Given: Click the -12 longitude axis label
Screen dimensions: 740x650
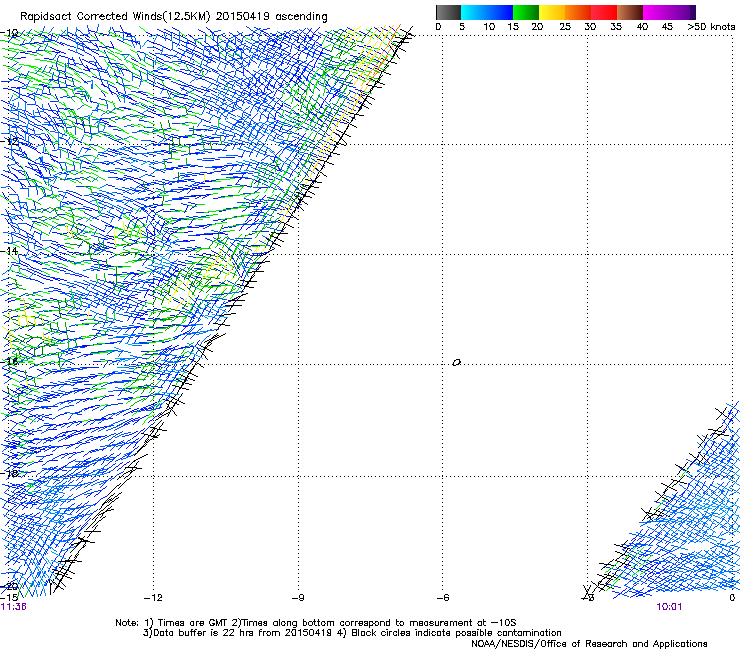Looking at the screenshot, I should point(153,598).
